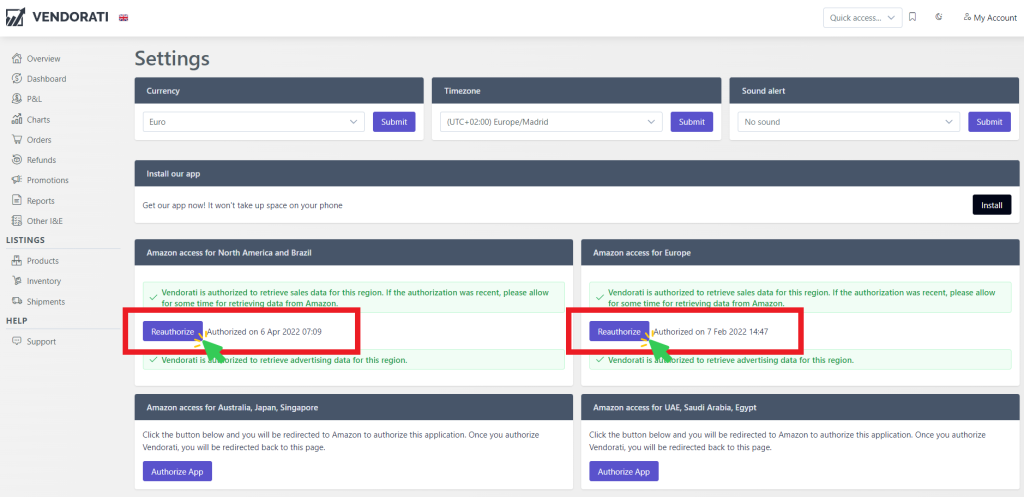Click 'Amazon access for UAE, Saudi Arabia, Egypt' header
Screen dimensions: 1024x497
(800, 407)
